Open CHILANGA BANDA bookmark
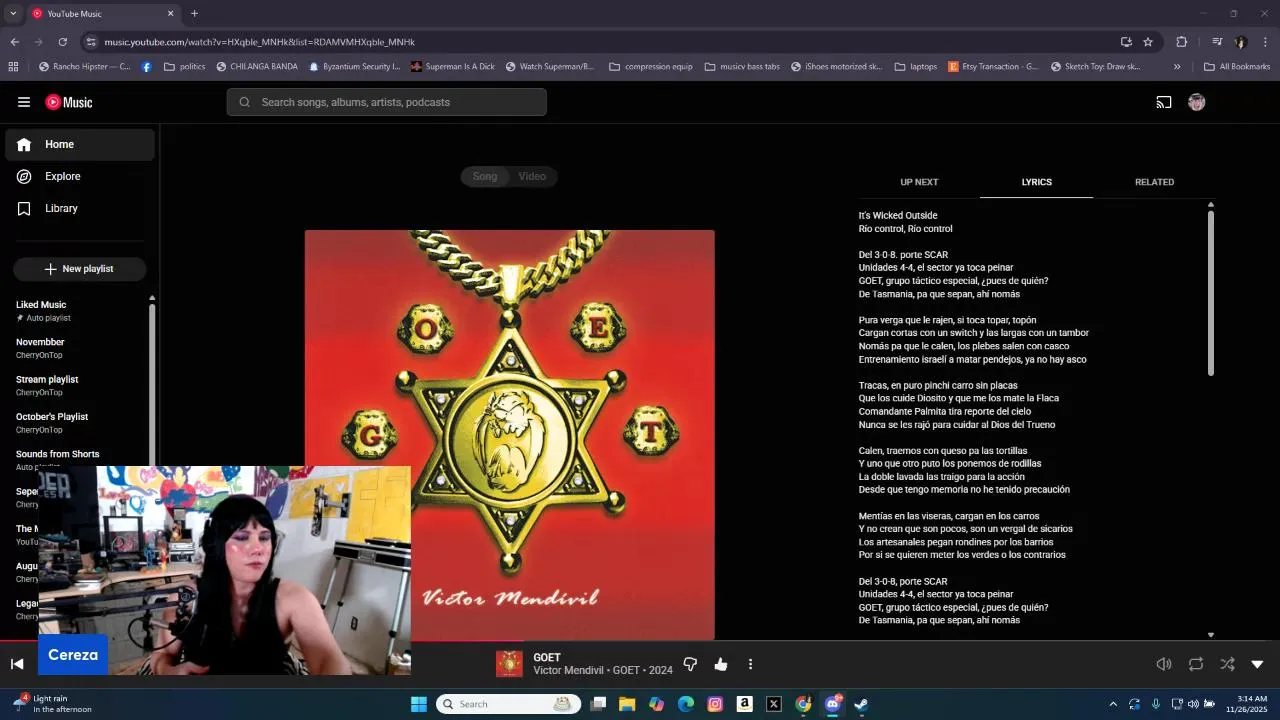Viewport: 1280px width, 720px height. 255,67
